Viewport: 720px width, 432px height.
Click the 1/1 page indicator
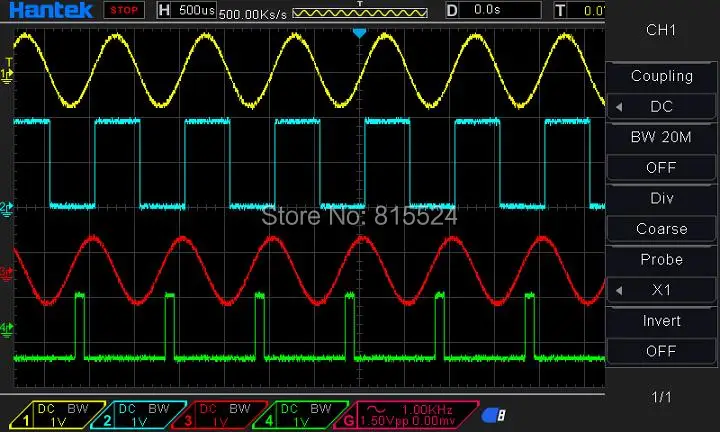(x=661, y=397)
